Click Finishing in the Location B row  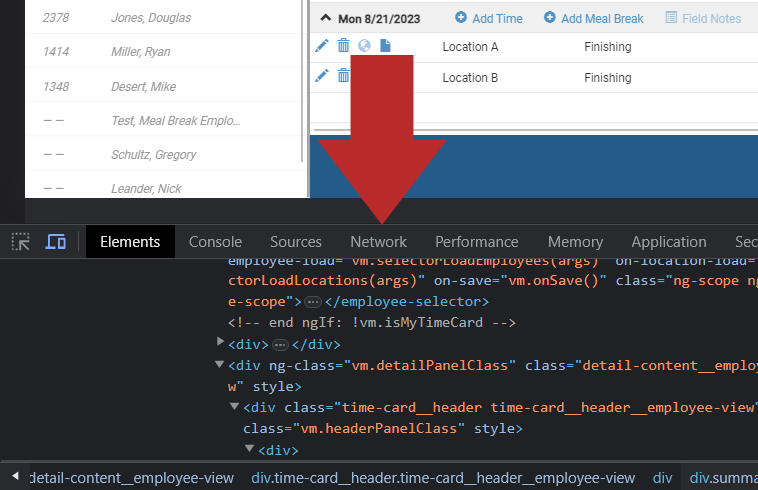coord(608,77)
